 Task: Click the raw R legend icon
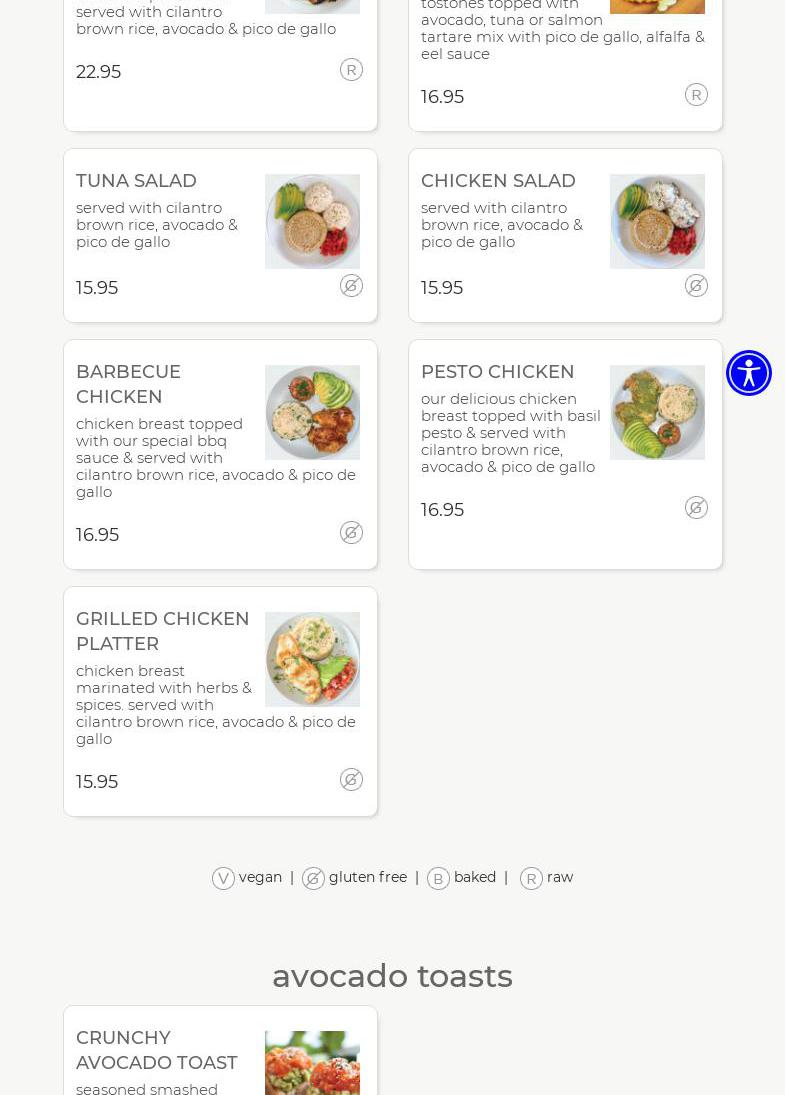coord(531,878)
